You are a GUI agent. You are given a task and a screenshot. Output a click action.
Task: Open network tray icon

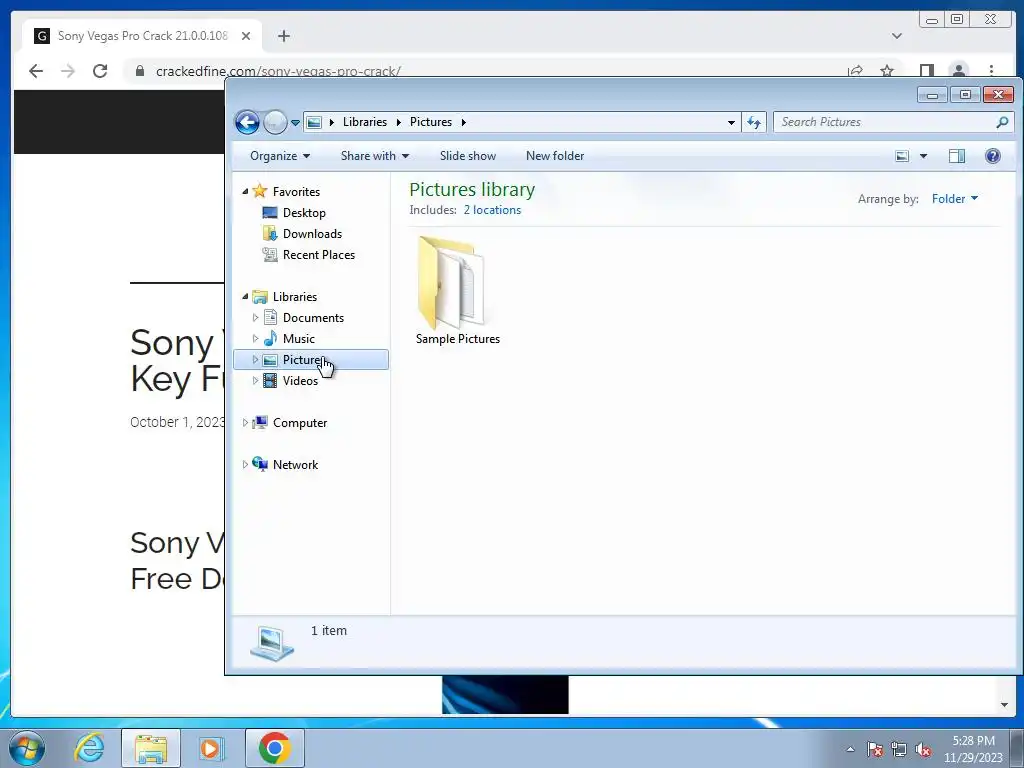[x=899, y=749]
